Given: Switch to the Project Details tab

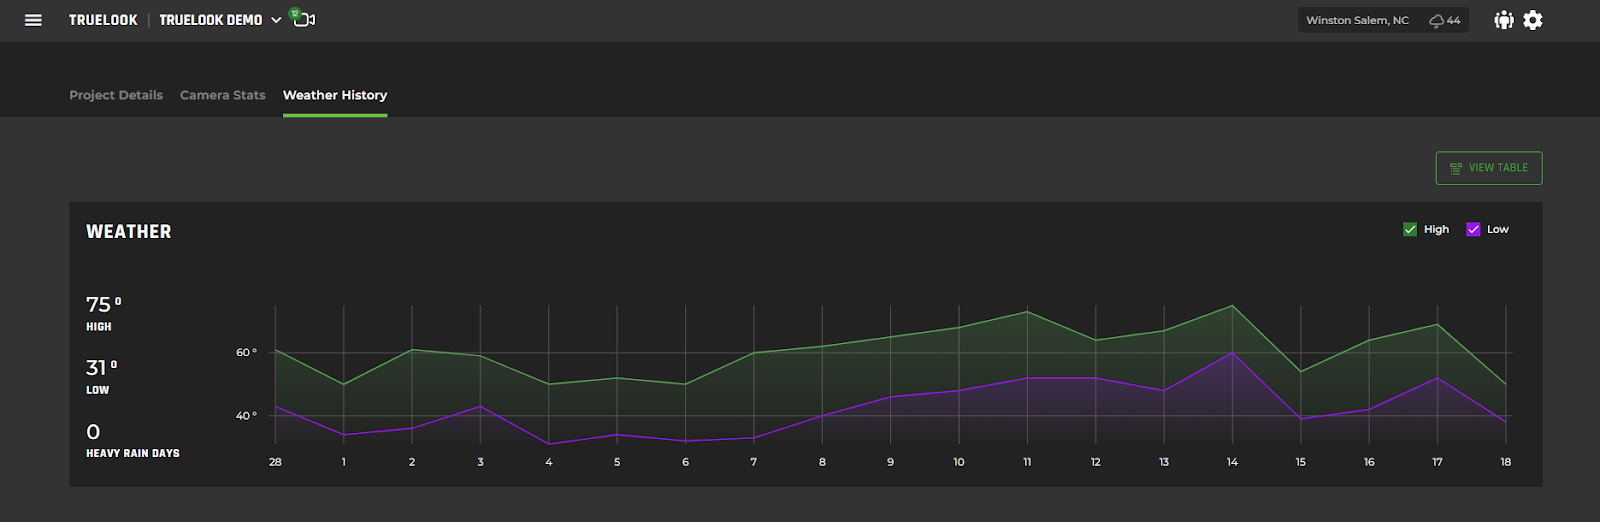Looking at the screenshot, I should (x=116, y=95).
